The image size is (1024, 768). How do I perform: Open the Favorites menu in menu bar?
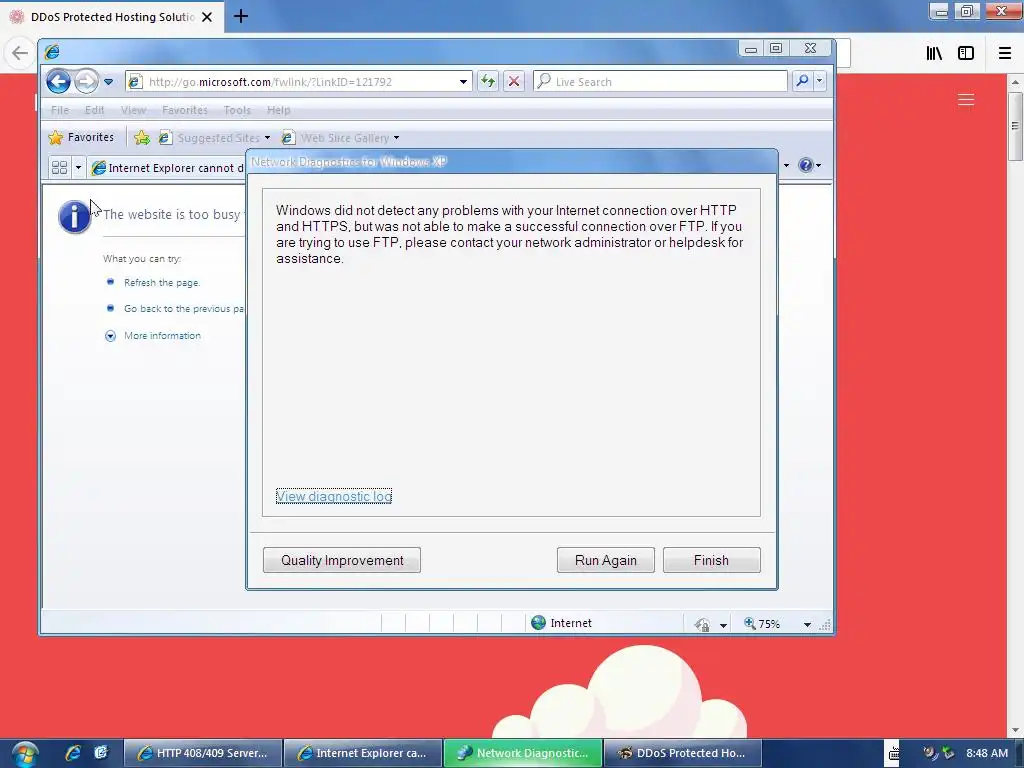185,110
